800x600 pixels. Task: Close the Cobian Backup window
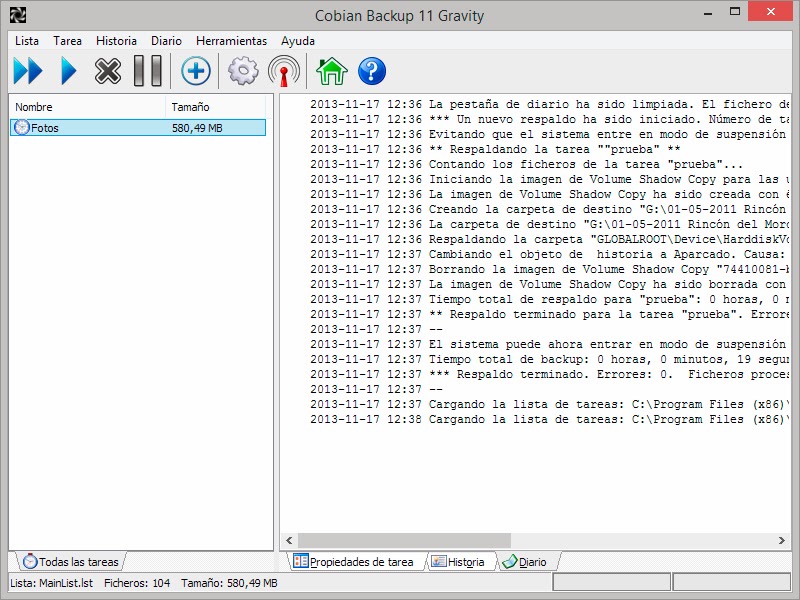(x=770, y=11)
